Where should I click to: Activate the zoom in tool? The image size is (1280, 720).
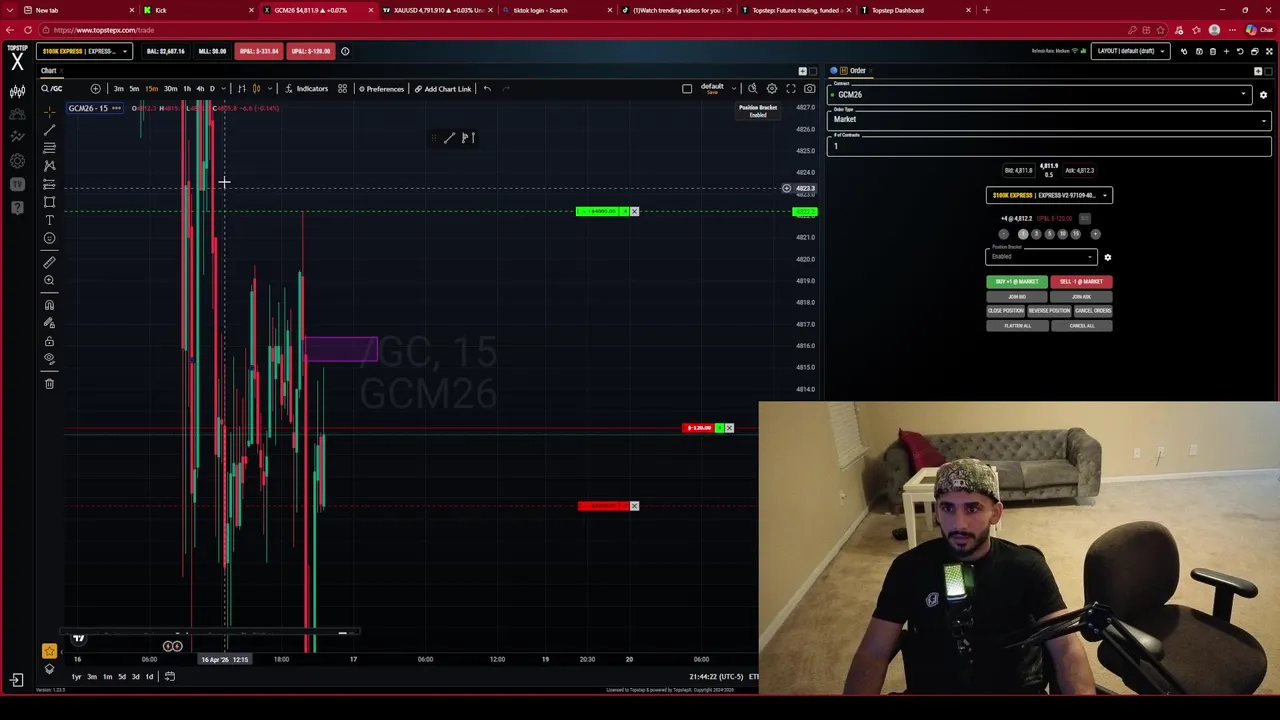tap(49, 280)
